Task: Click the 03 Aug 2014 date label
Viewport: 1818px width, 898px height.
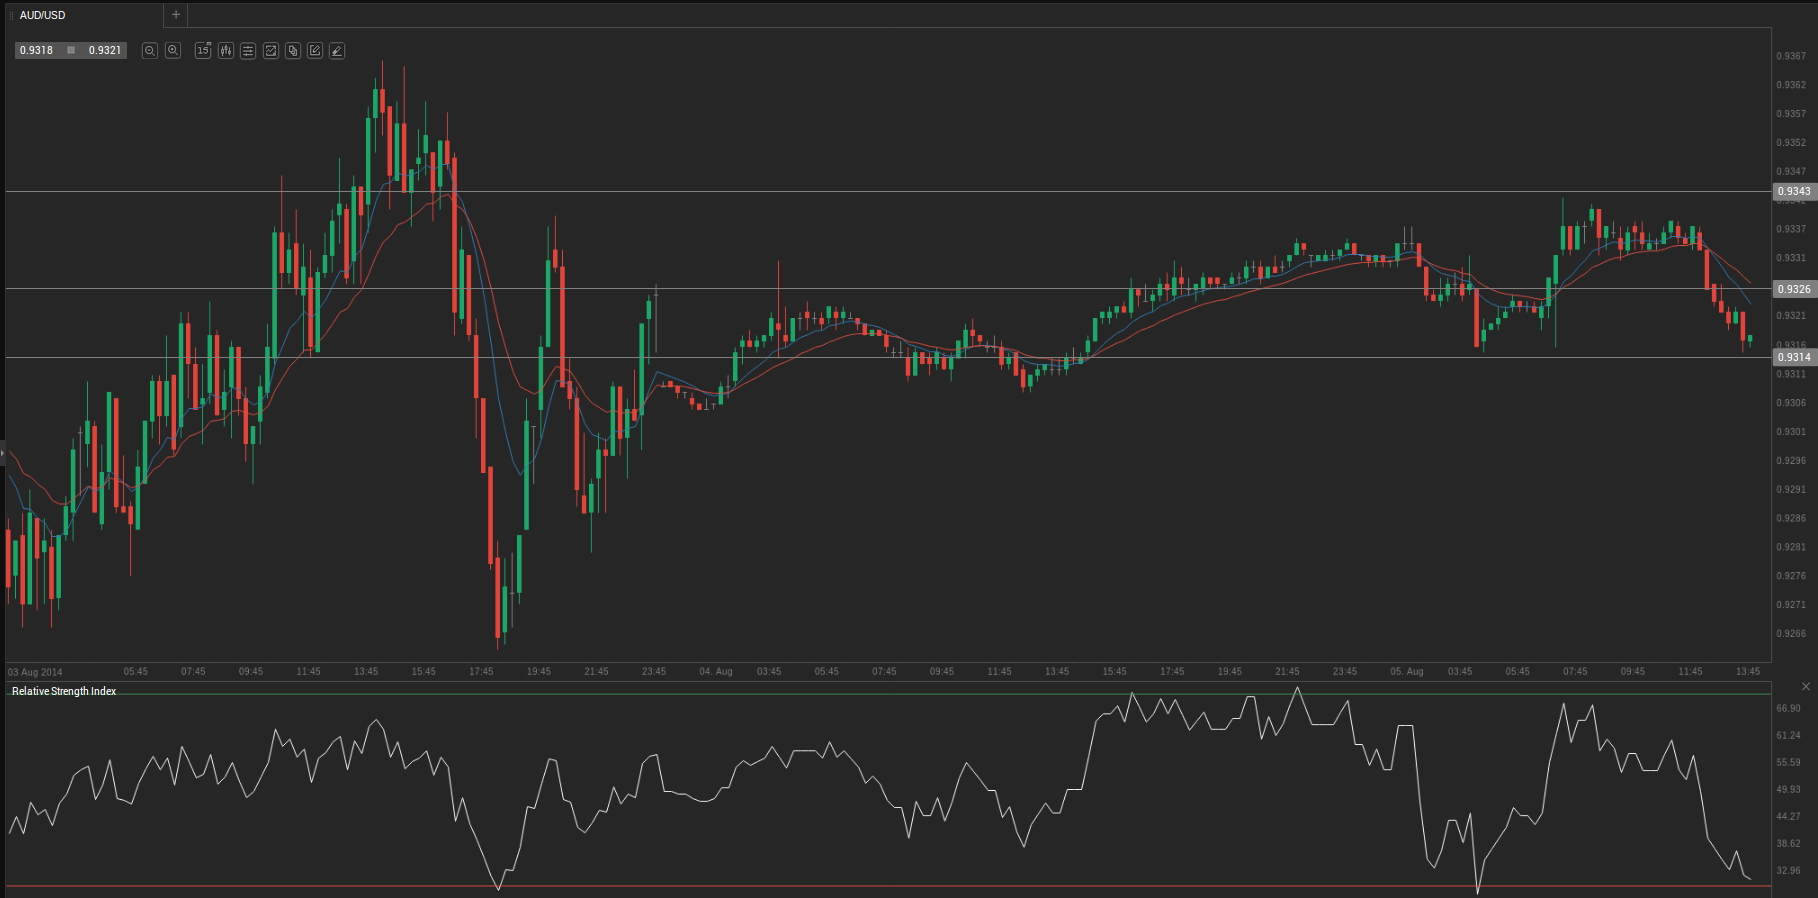Action: (35, 672)
